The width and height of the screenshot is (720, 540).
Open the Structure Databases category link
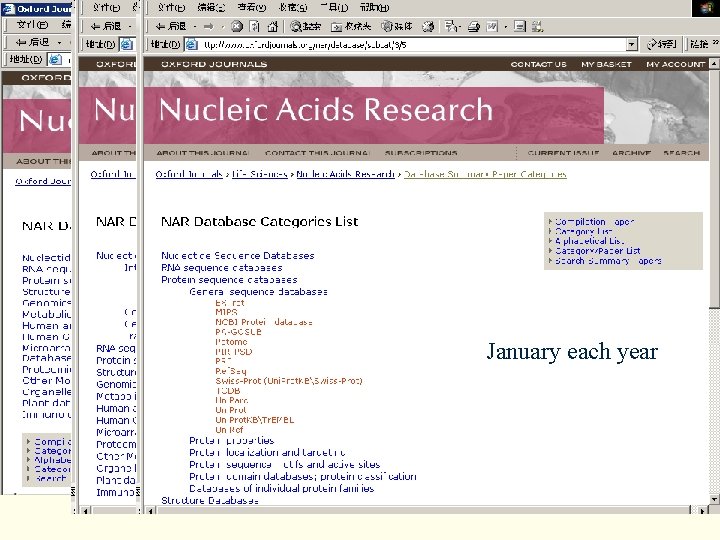click(209, 500)
